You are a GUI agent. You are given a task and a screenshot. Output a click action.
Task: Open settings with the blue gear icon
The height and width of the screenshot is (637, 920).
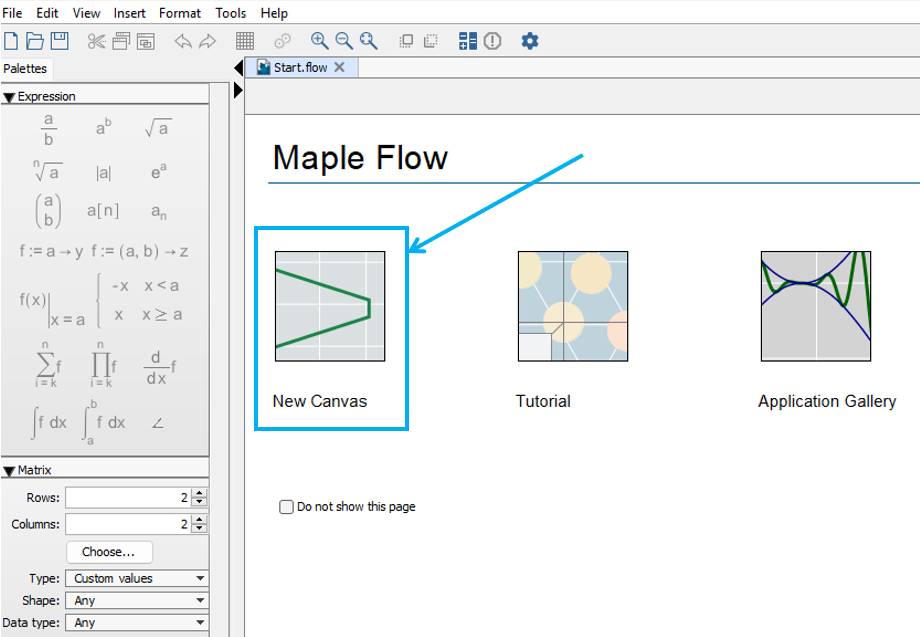pyautogui.click(x=530, y=41)
